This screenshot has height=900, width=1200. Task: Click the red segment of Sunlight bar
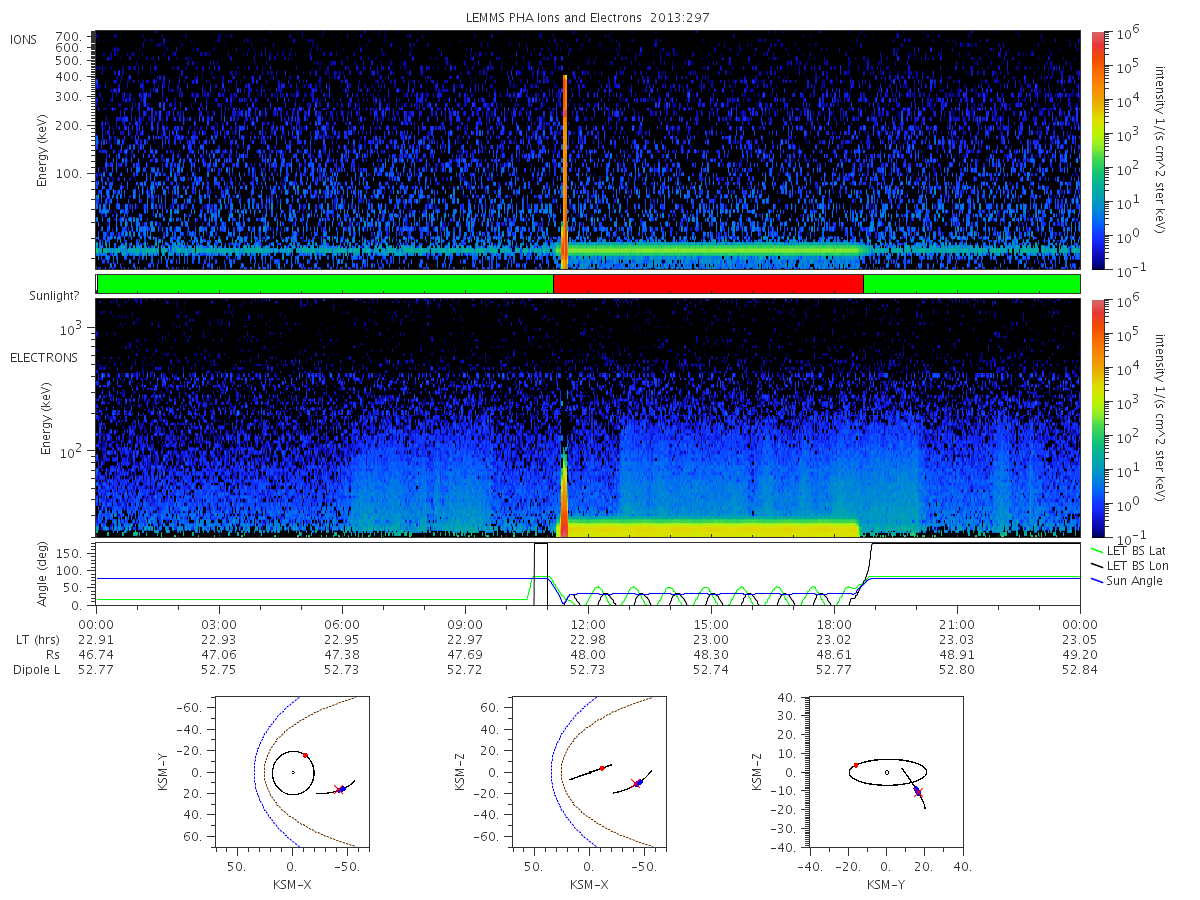708,284
